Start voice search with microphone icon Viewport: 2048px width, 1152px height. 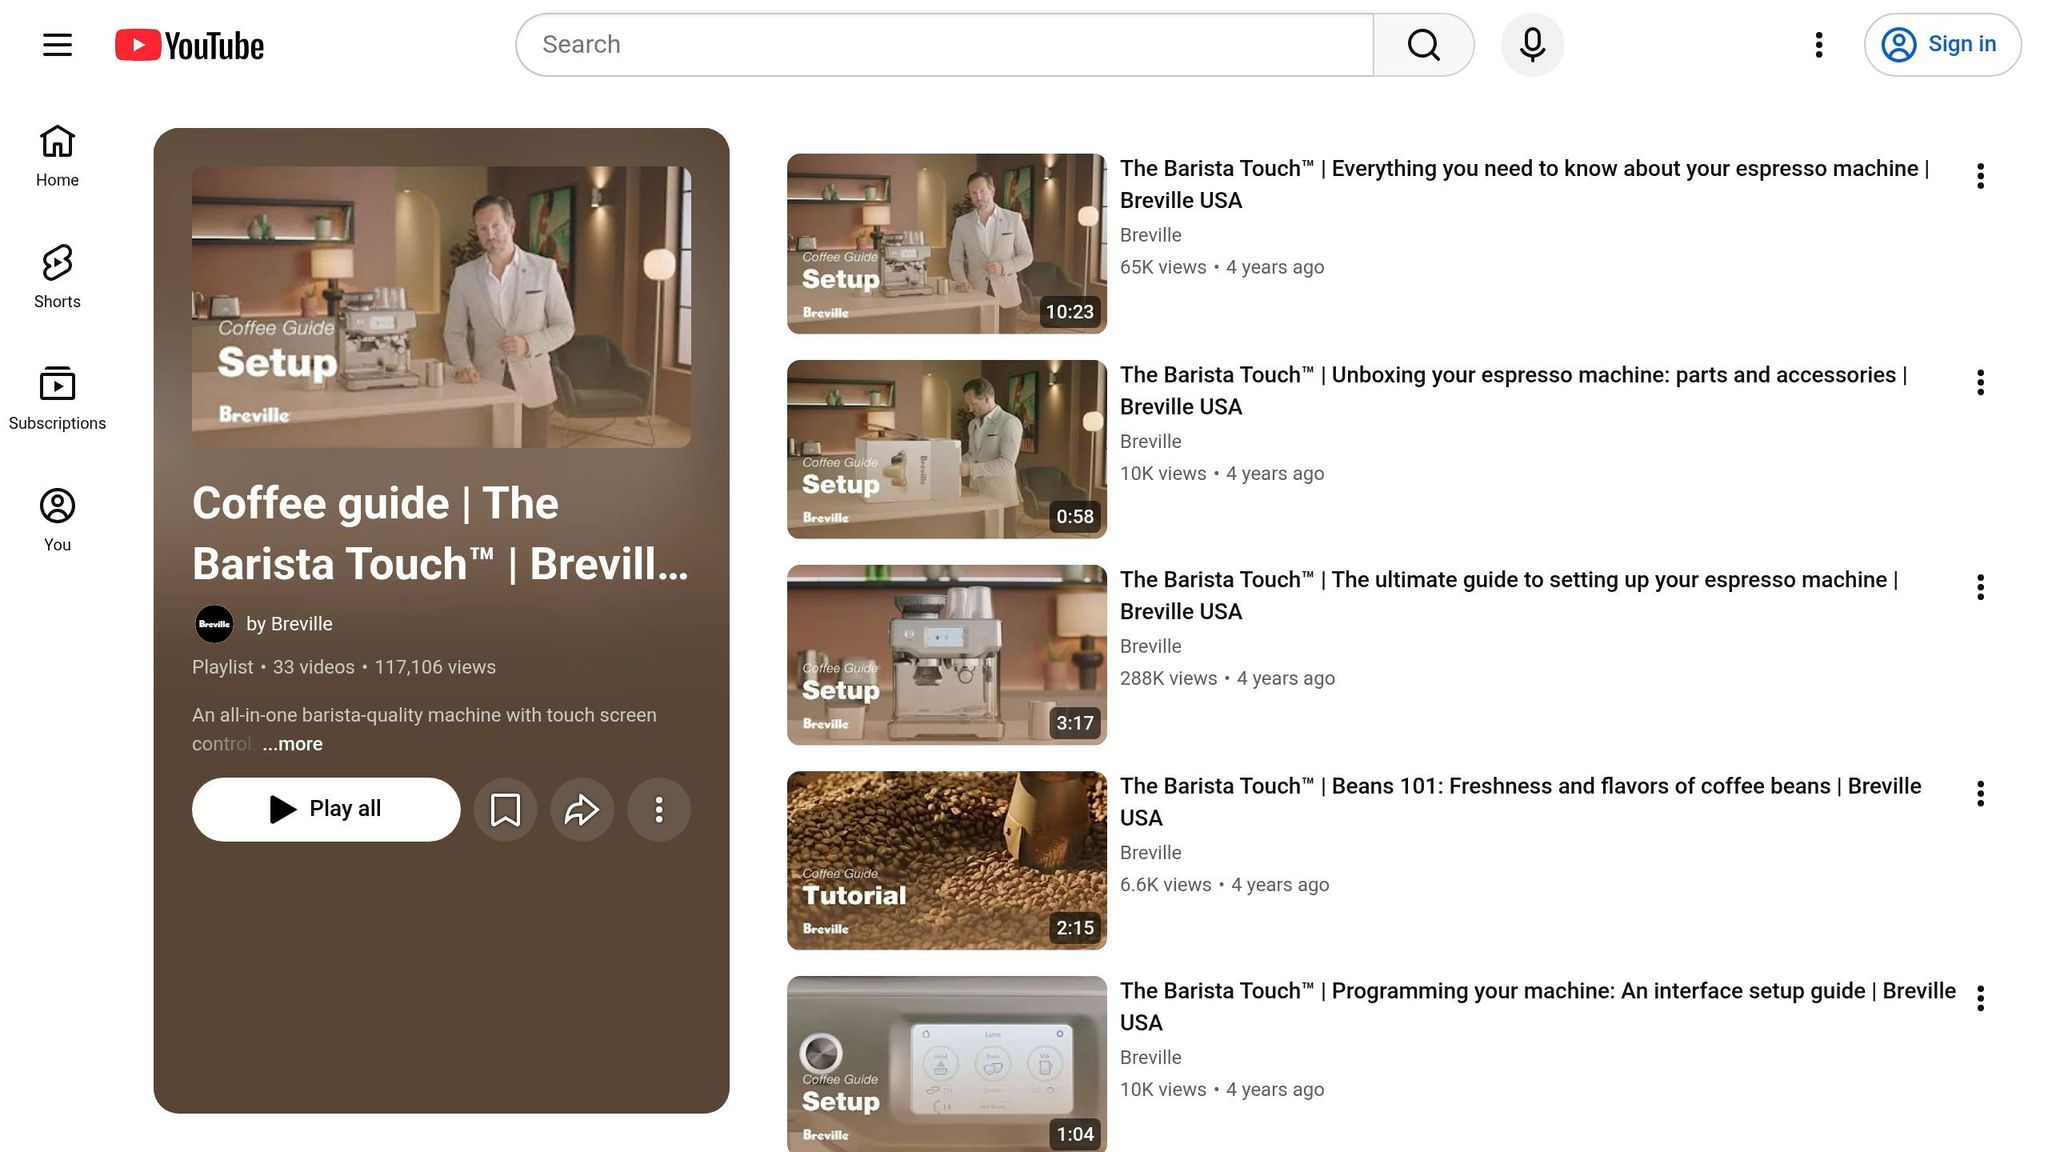pos(1532,45)
